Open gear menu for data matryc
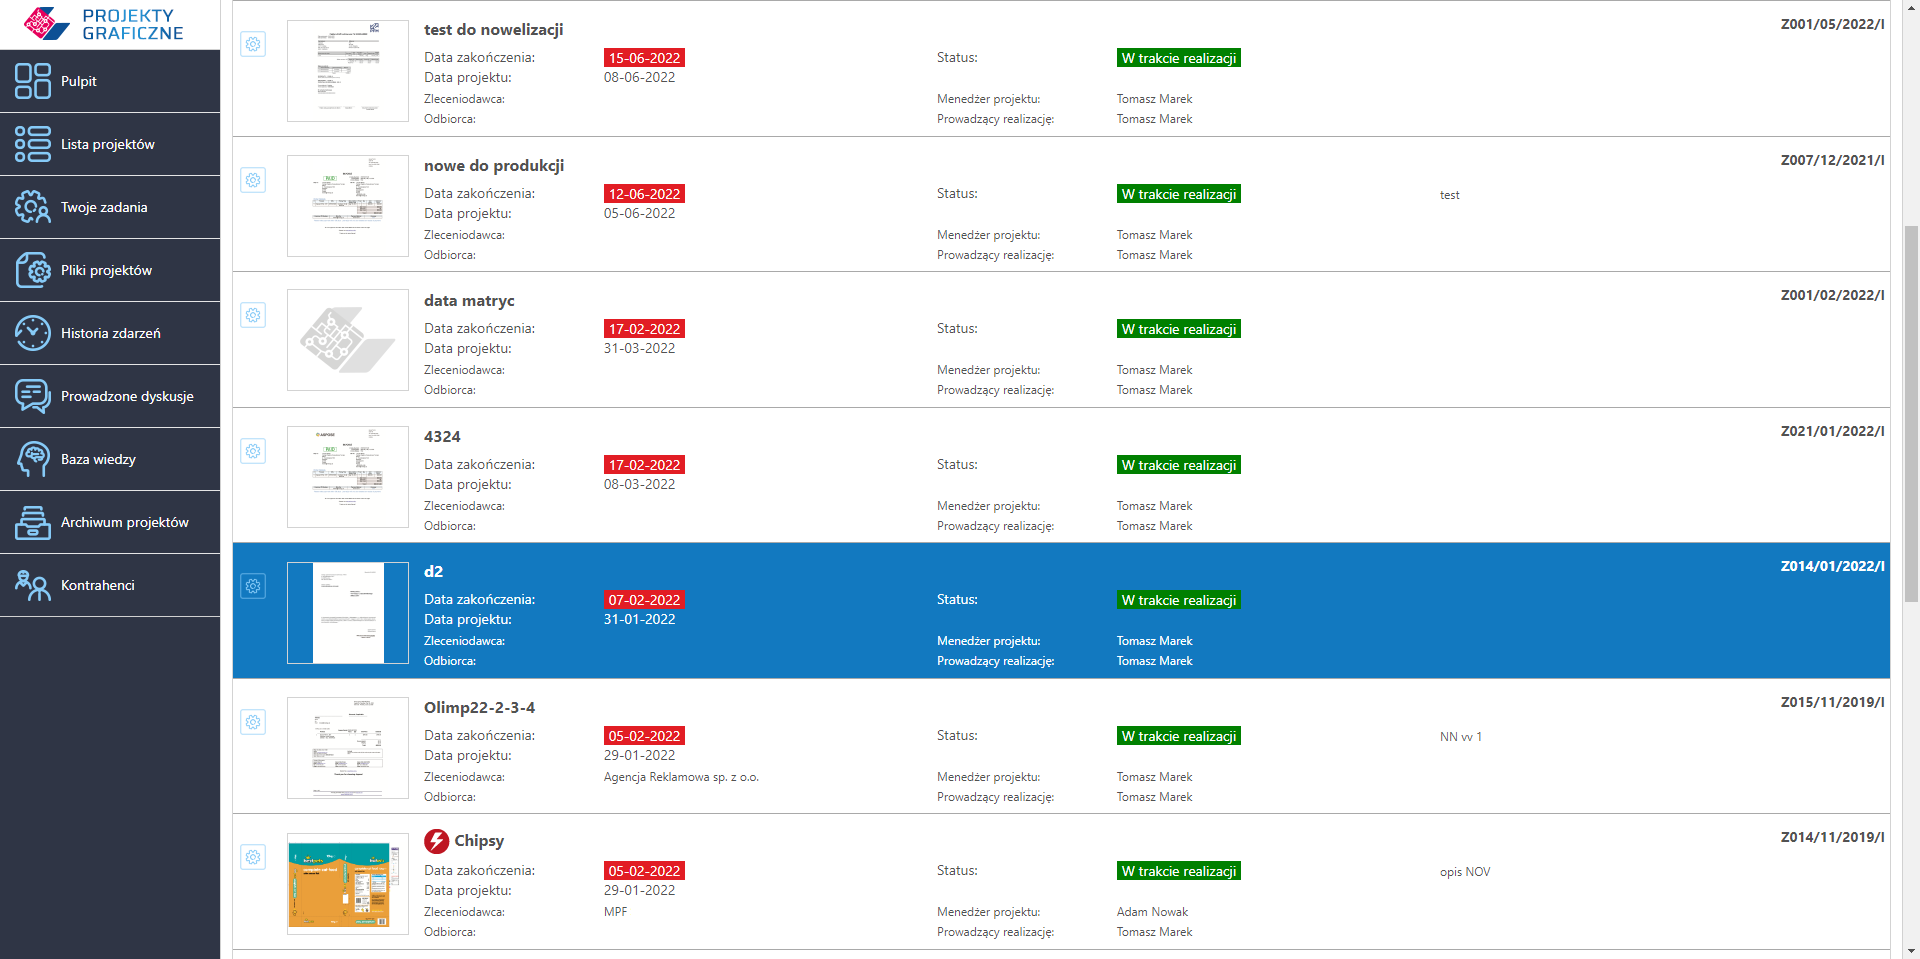 [x=253, y=315]
